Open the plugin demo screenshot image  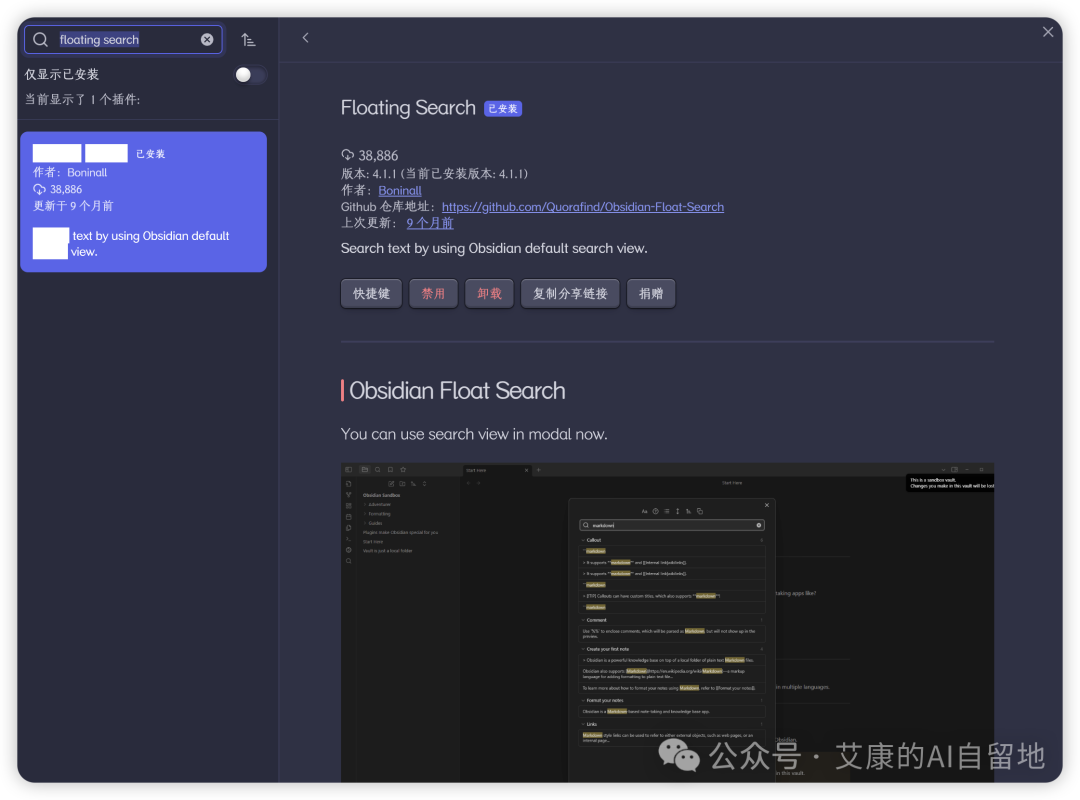tap(667, 622)
